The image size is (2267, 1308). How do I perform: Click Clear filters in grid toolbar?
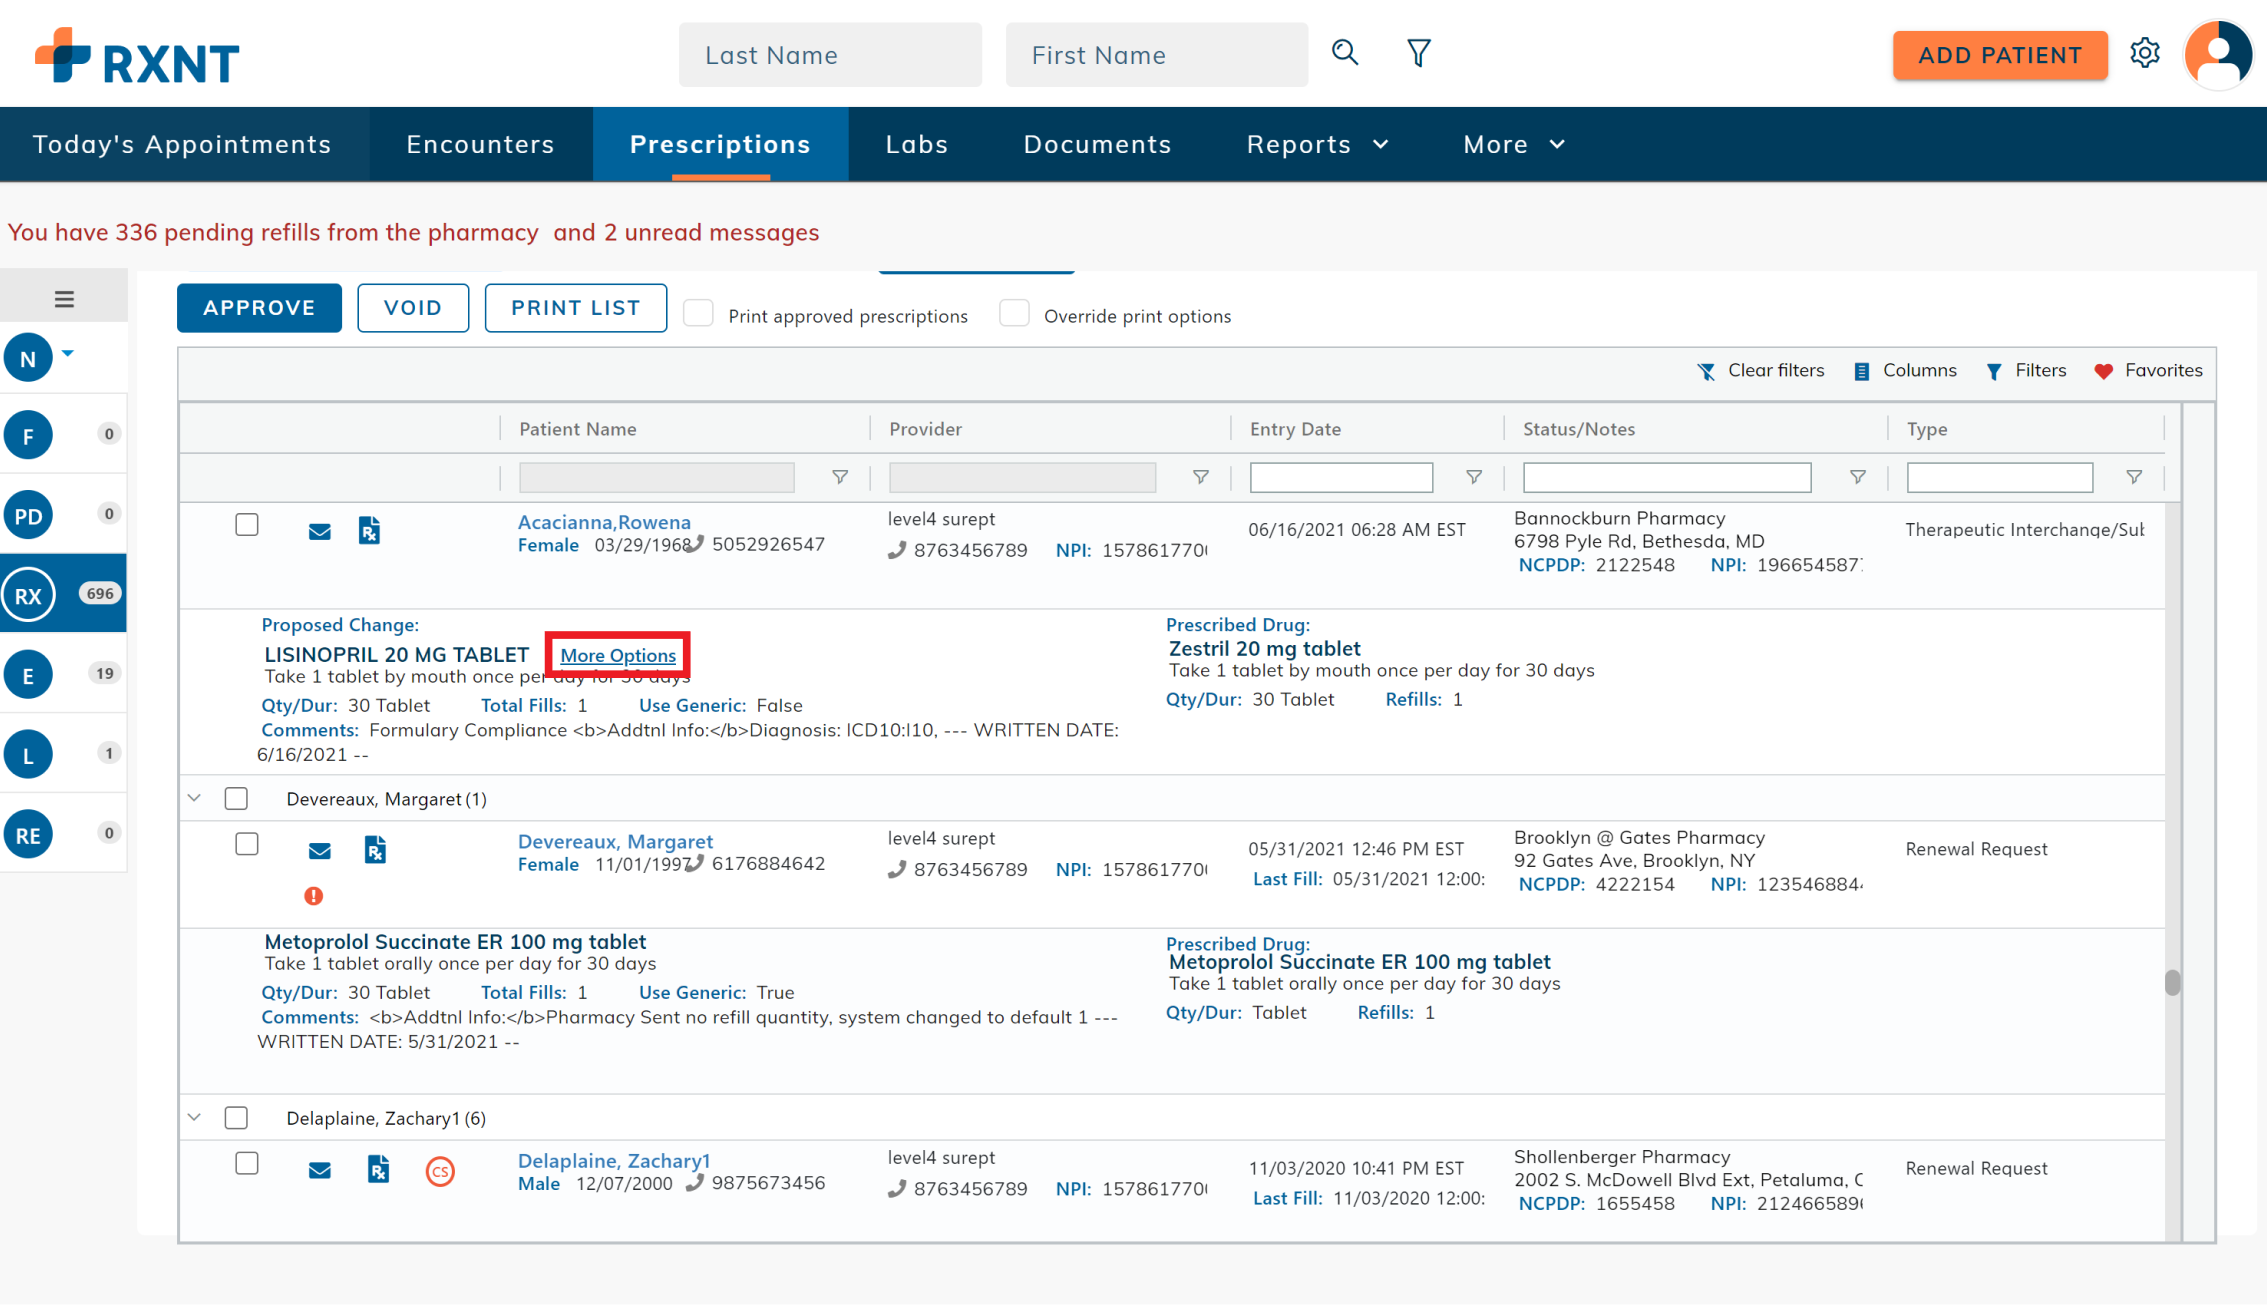[1760, 371]
